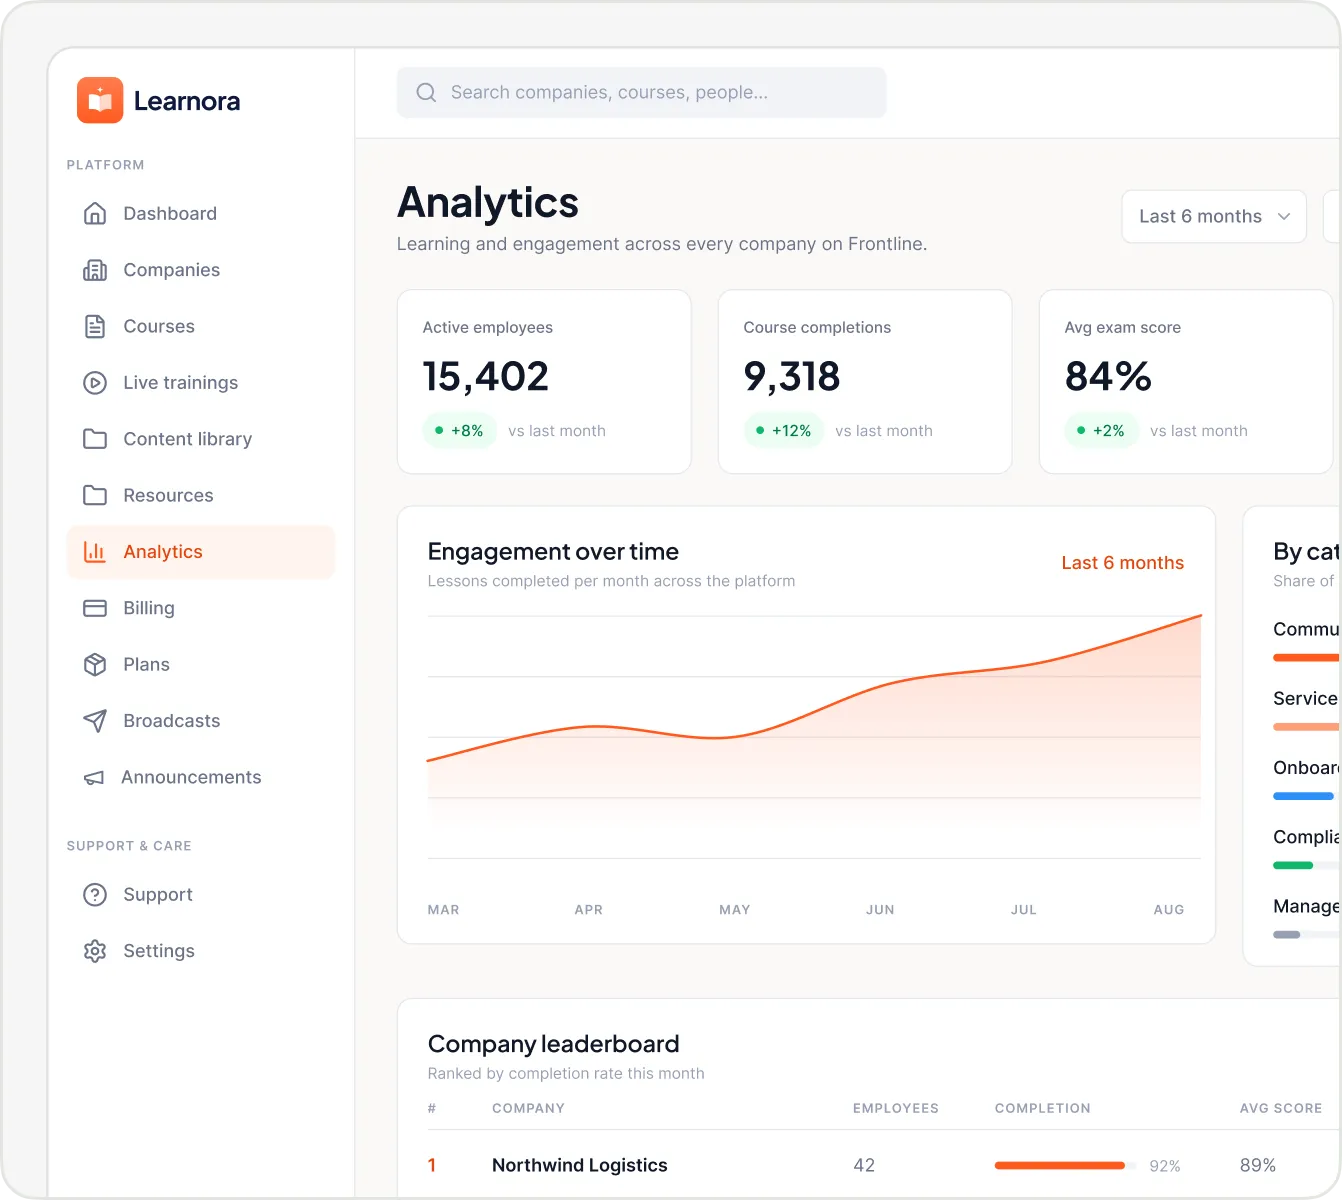Click the blue Onboarding category bar
The width and height of the screenshot is (1342, 1200).
1303,796
